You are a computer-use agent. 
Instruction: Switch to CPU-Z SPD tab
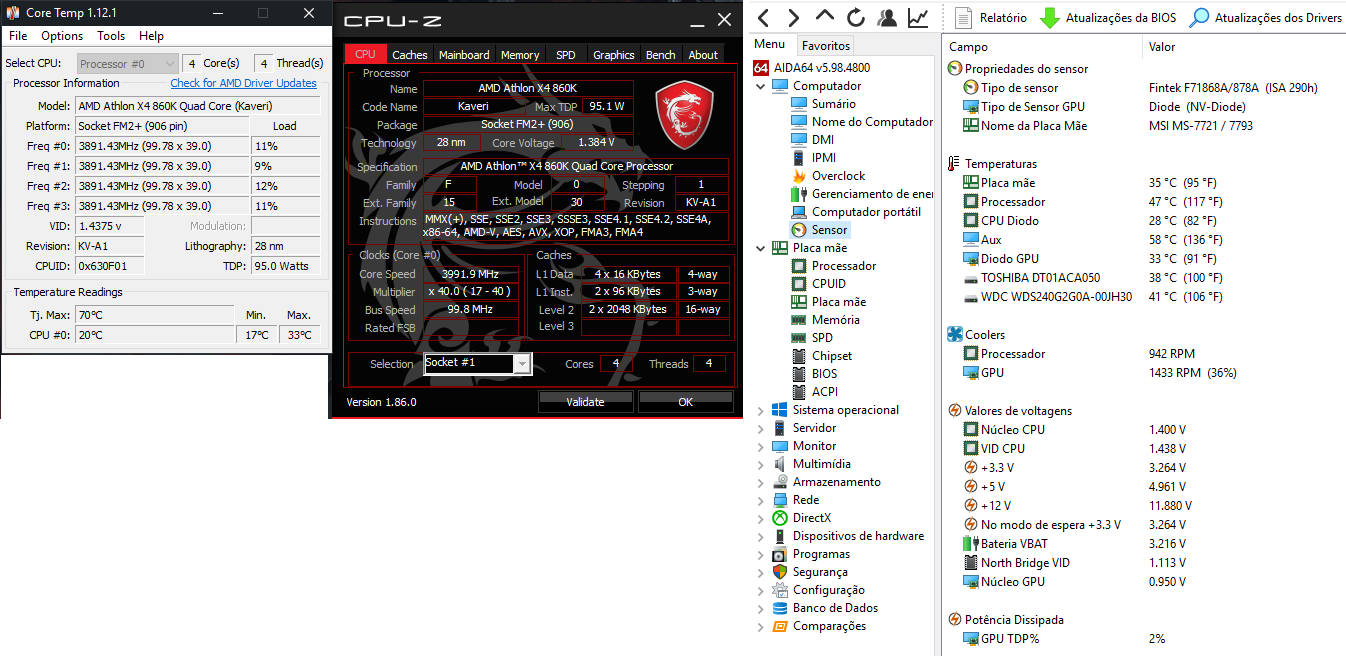pyautogui.click(x=566, y=55)
